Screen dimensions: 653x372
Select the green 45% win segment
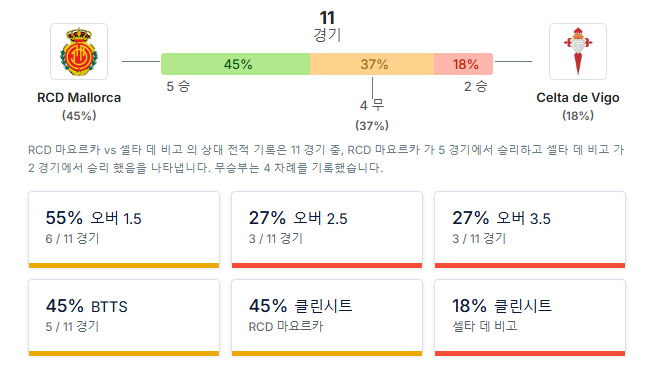click(235, 64)
